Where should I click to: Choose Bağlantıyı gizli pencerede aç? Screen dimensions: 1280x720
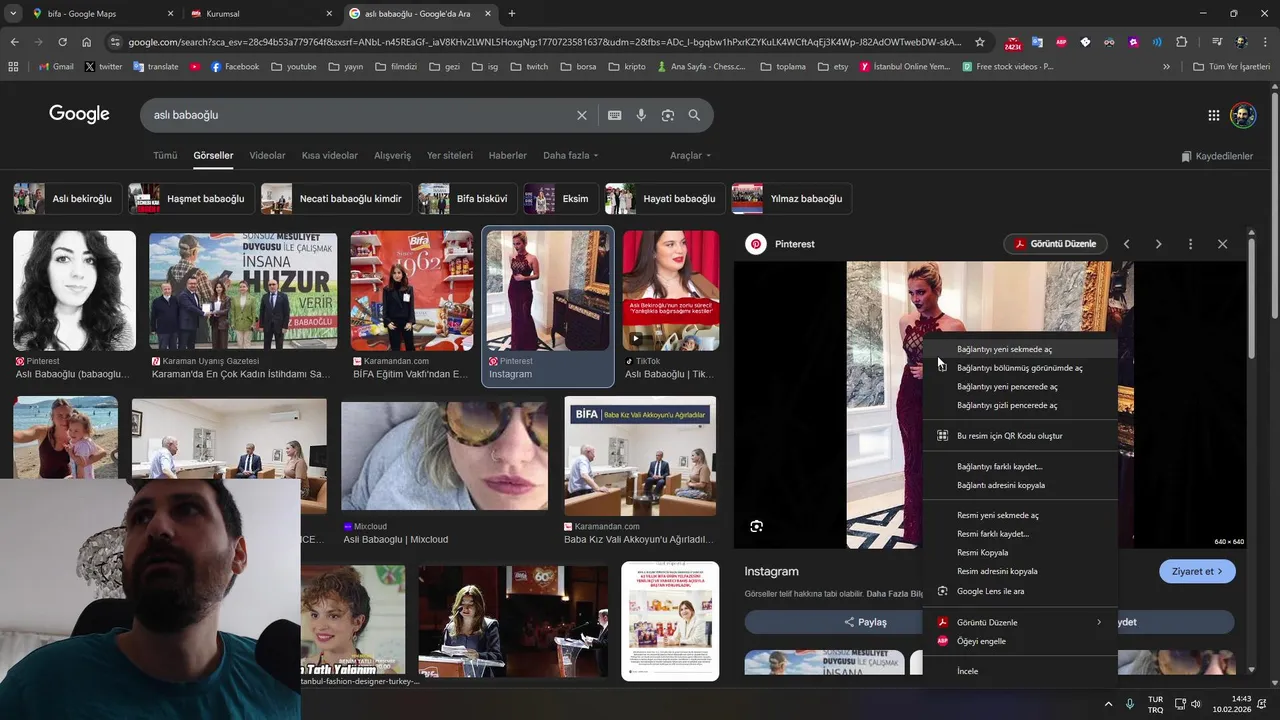pyautogui.click(x=1020, y=406)
